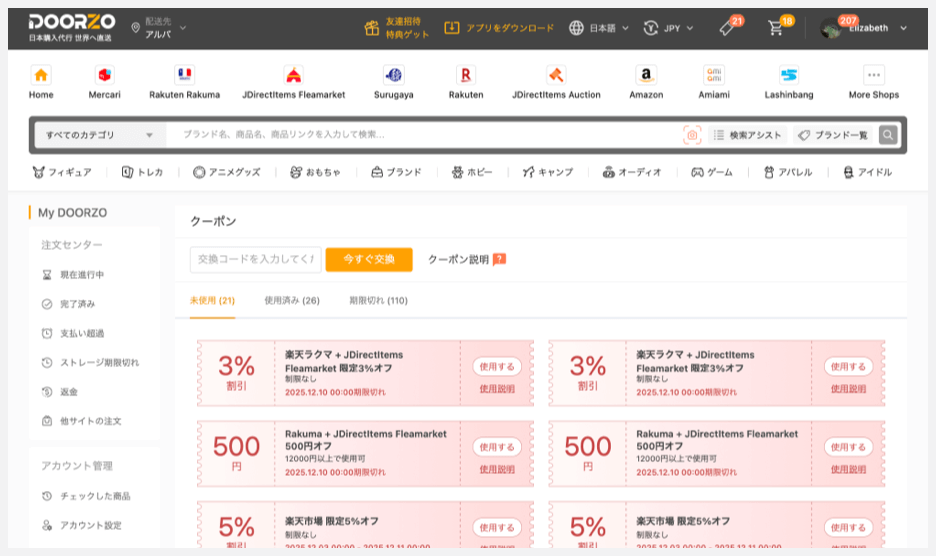The width and height of the screenshot is (936, 556).
Task: Open the Rakuten Rakuma shop
Action: click(x=184, y=82)
